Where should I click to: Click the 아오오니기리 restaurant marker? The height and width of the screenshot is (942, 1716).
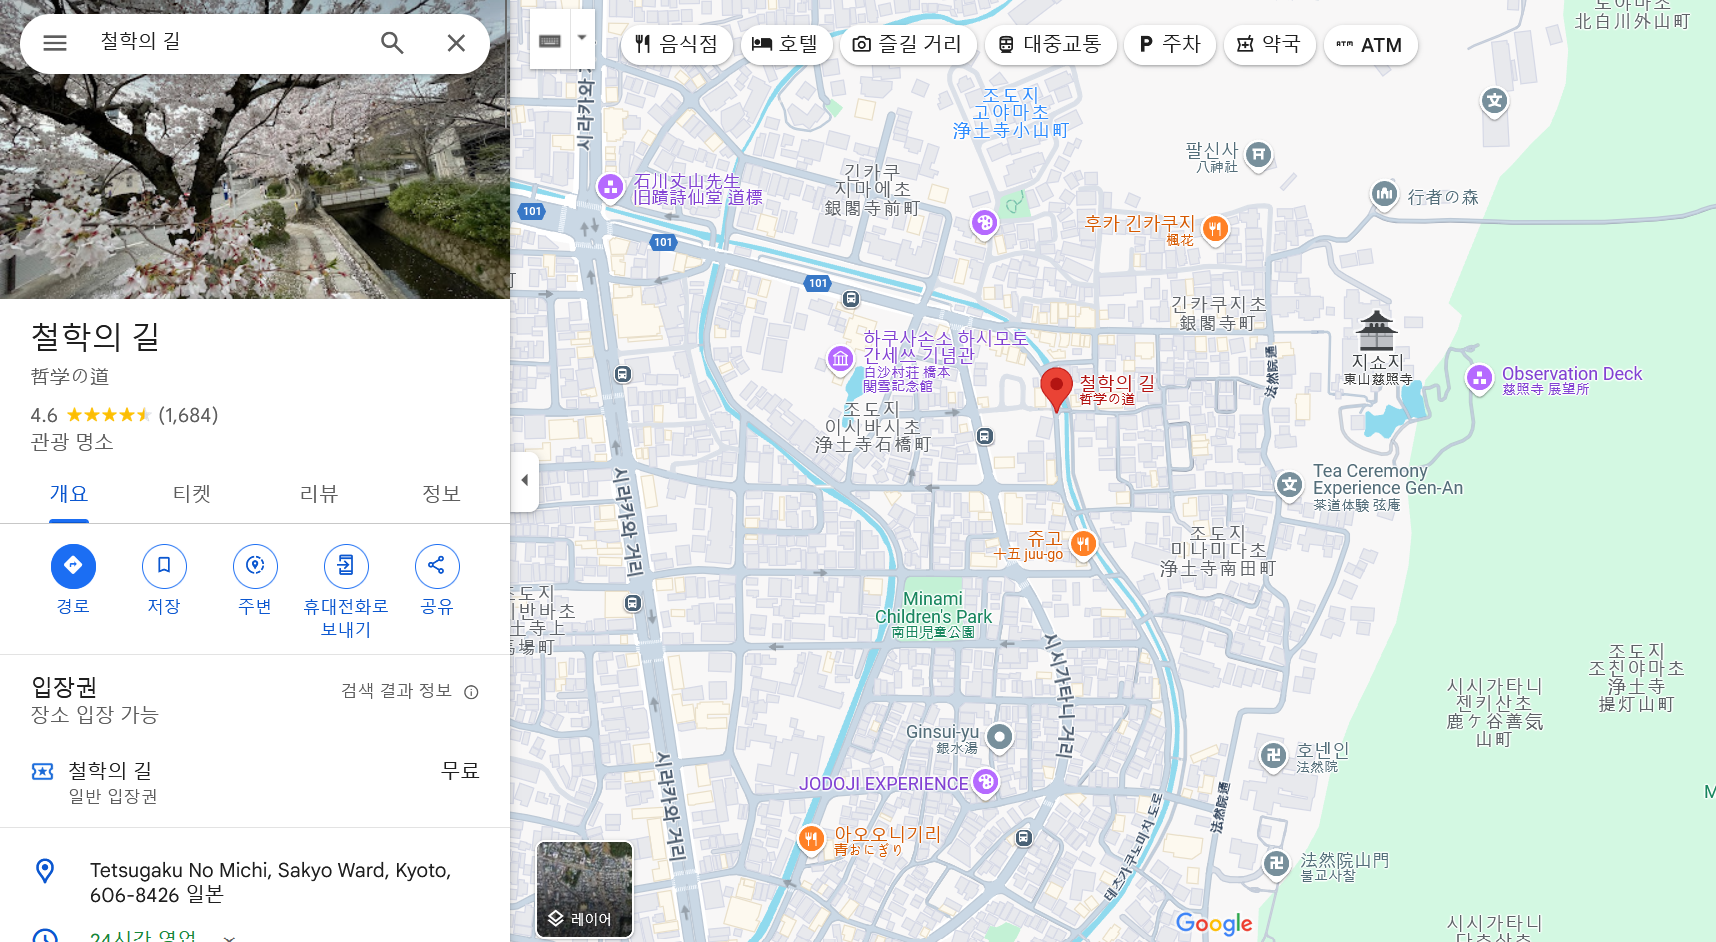click(x=811, y=839)
